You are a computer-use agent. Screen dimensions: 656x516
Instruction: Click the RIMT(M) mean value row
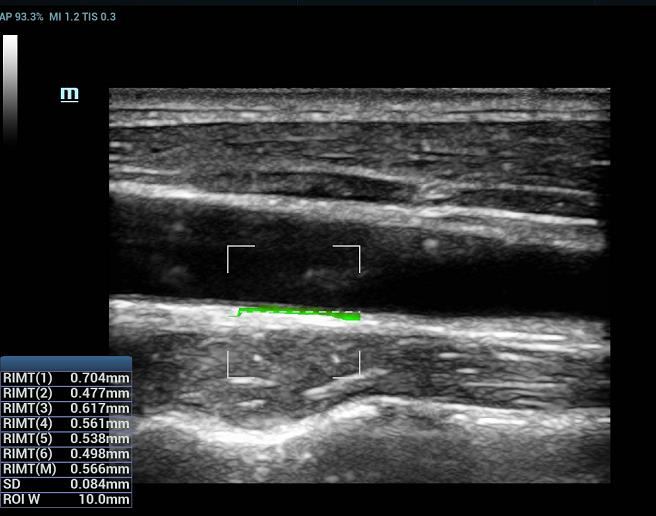pyautogui.click(x=66, y=469)
